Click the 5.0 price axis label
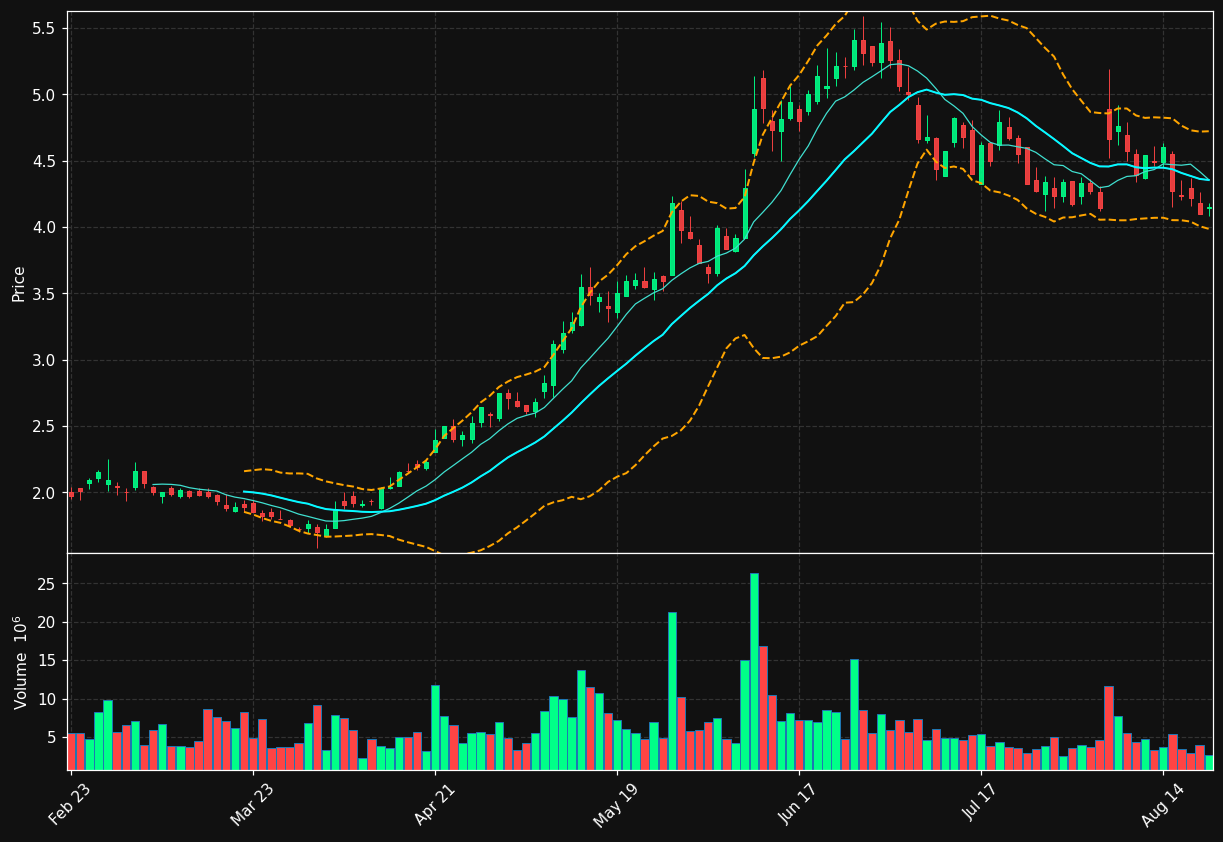1223x842 pixels. [x=45, y=95]
